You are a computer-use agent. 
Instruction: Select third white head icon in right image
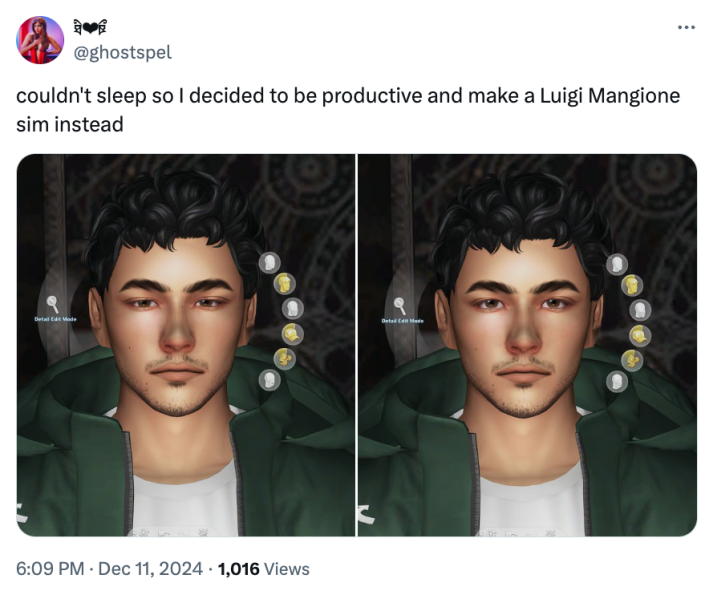(x=640, y=310)
